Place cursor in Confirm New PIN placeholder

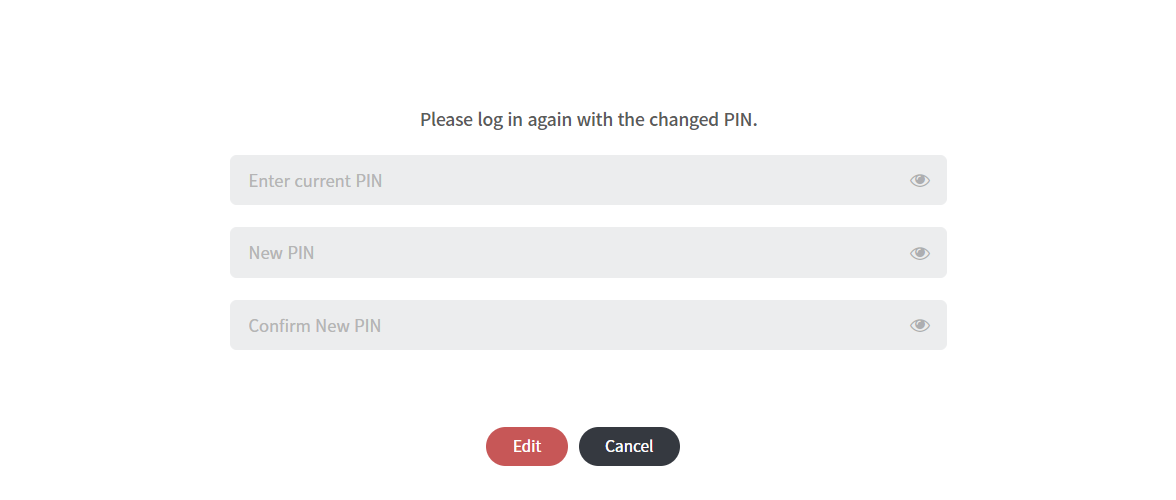click(315, 326)
